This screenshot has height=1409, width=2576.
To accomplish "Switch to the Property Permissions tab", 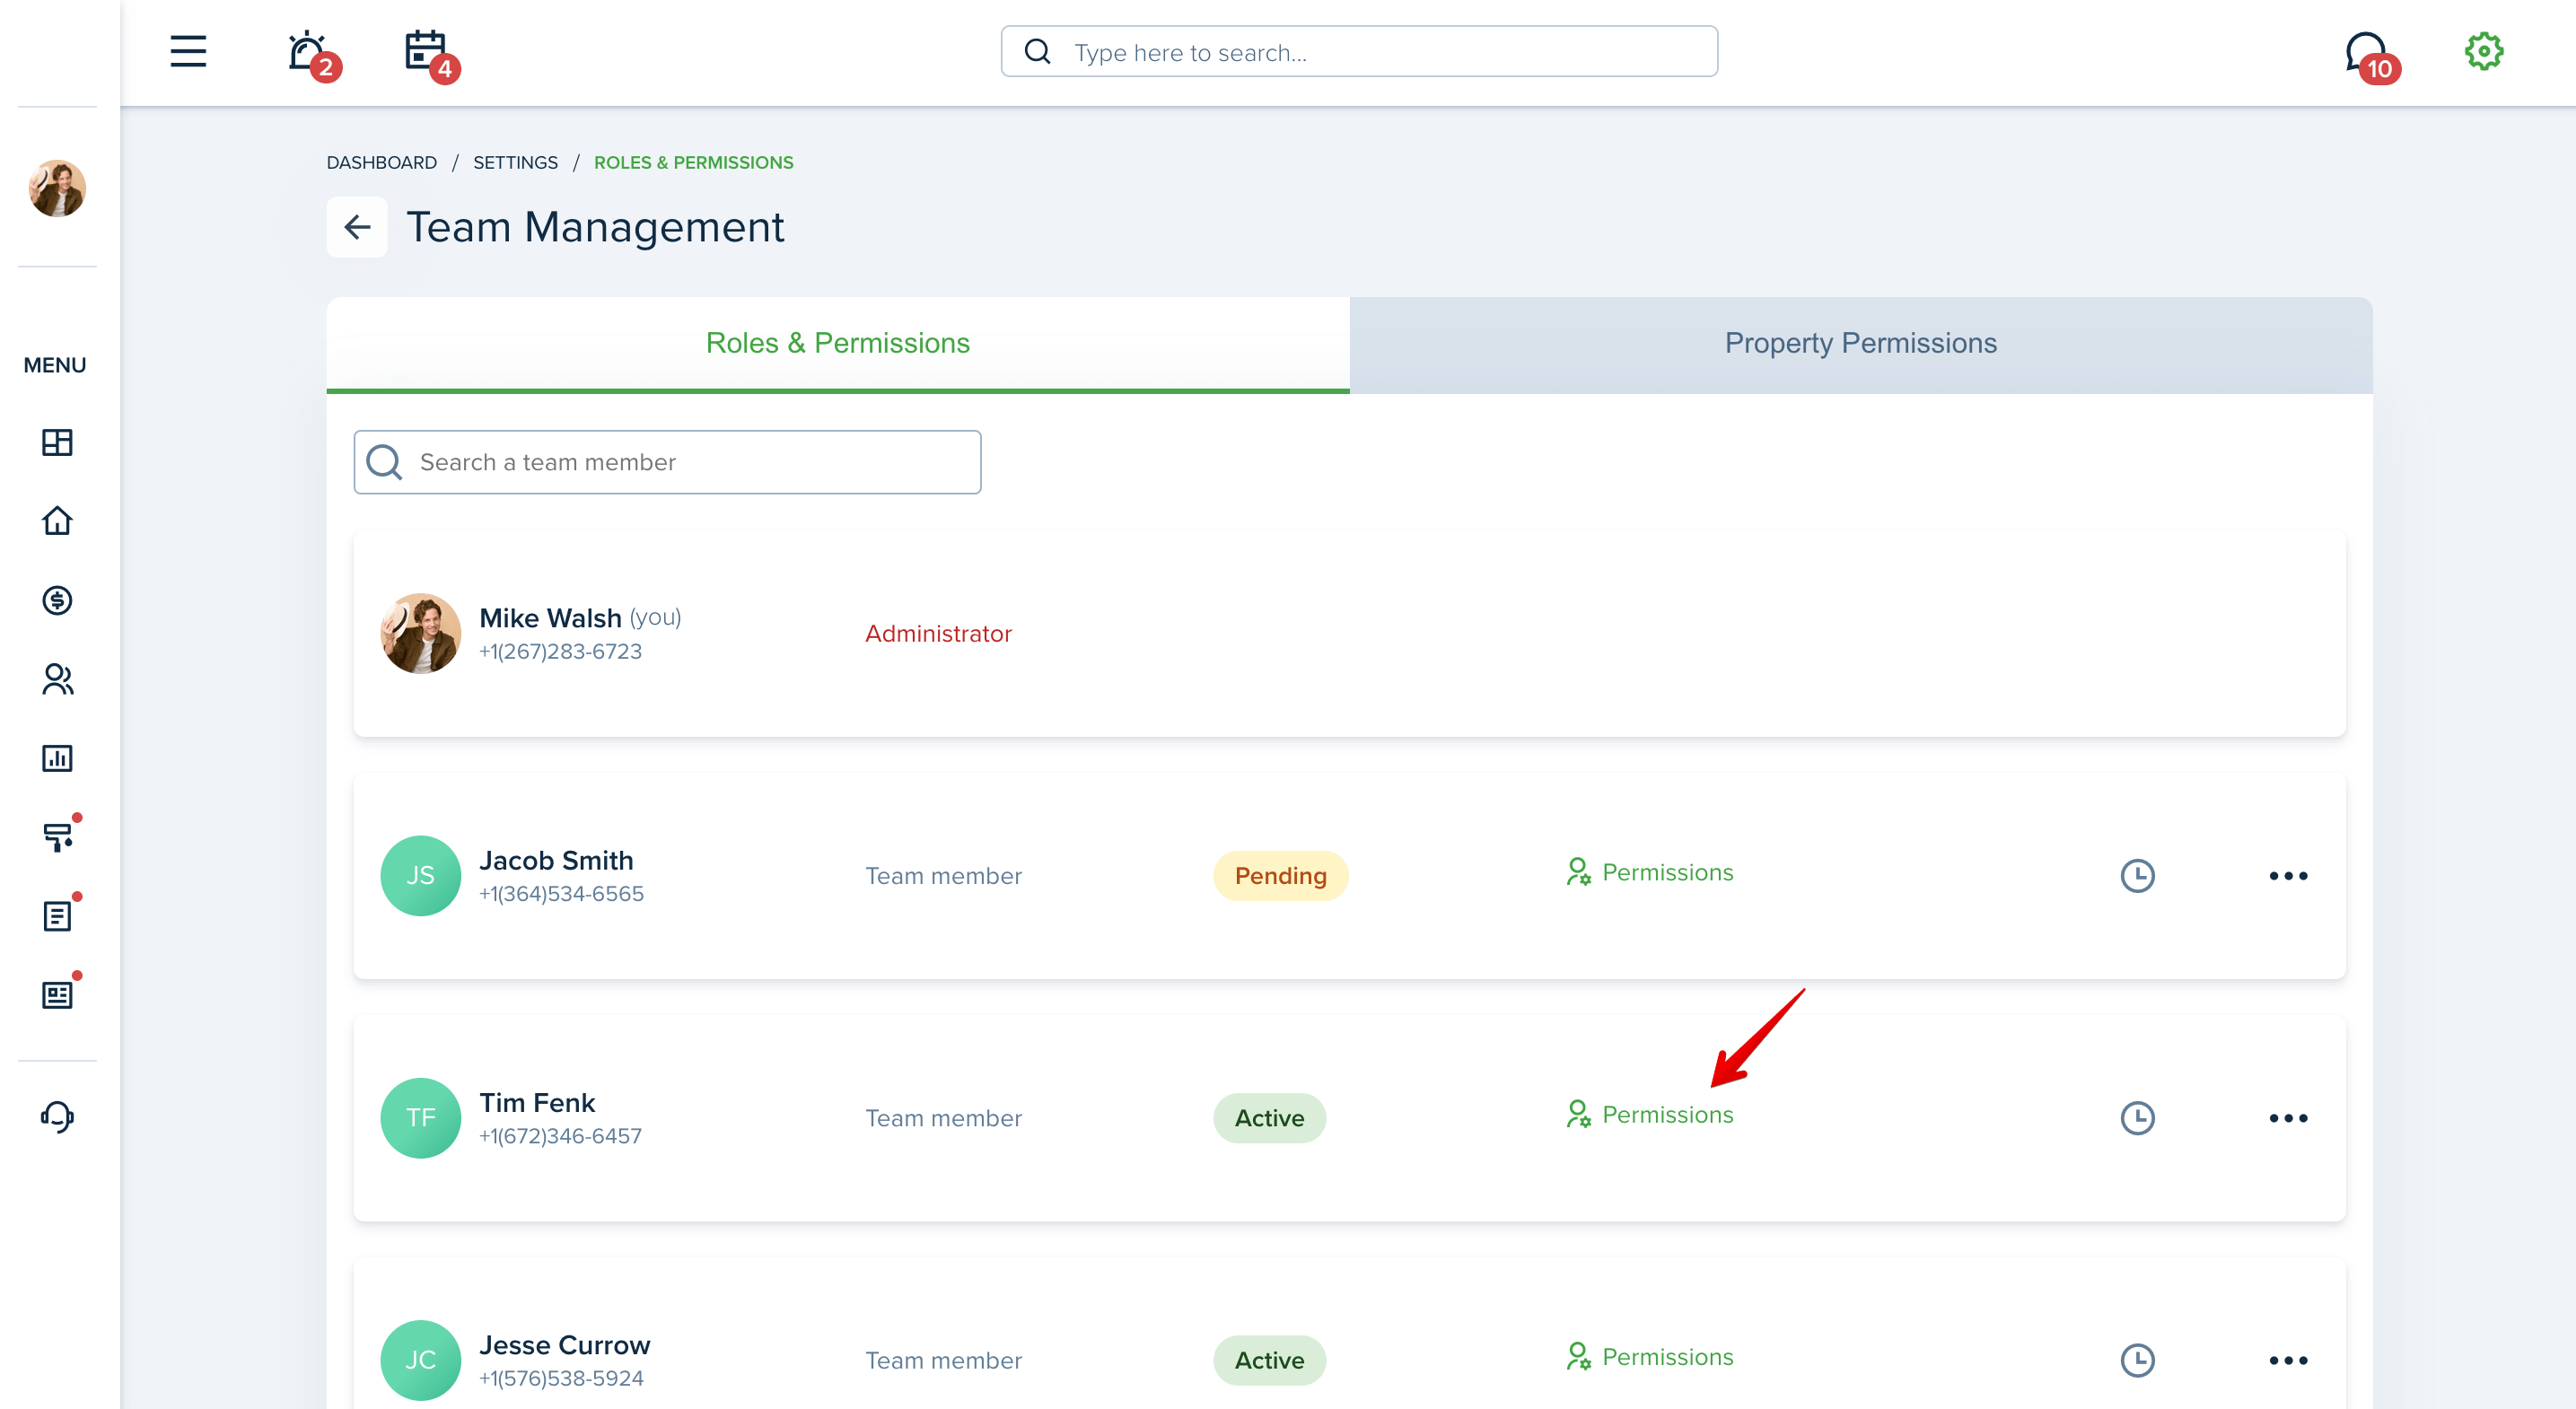I will tap(1860, 343).
